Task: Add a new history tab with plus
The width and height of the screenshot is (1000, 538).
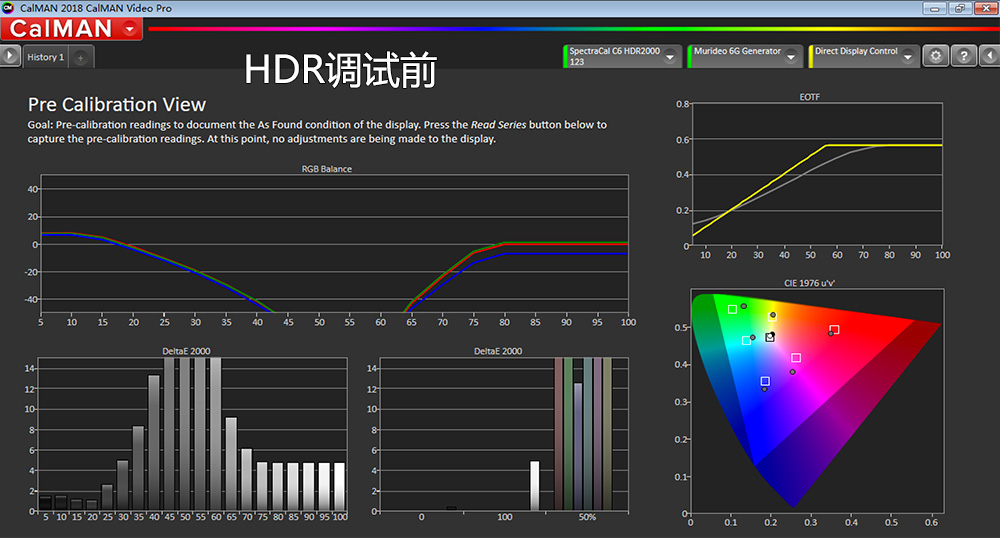Action: 81,58
